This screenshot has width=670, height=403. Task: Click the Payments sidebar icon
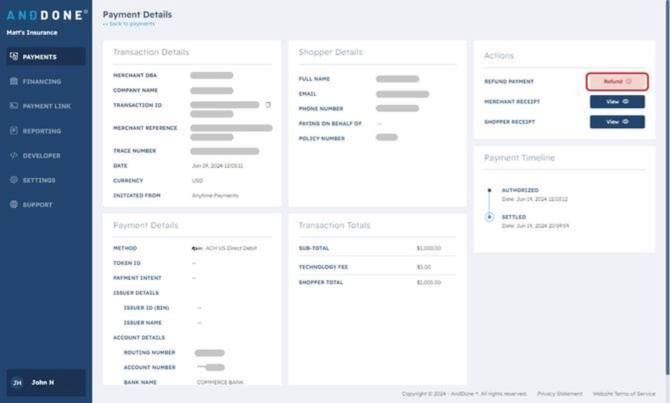pos(14,57)
